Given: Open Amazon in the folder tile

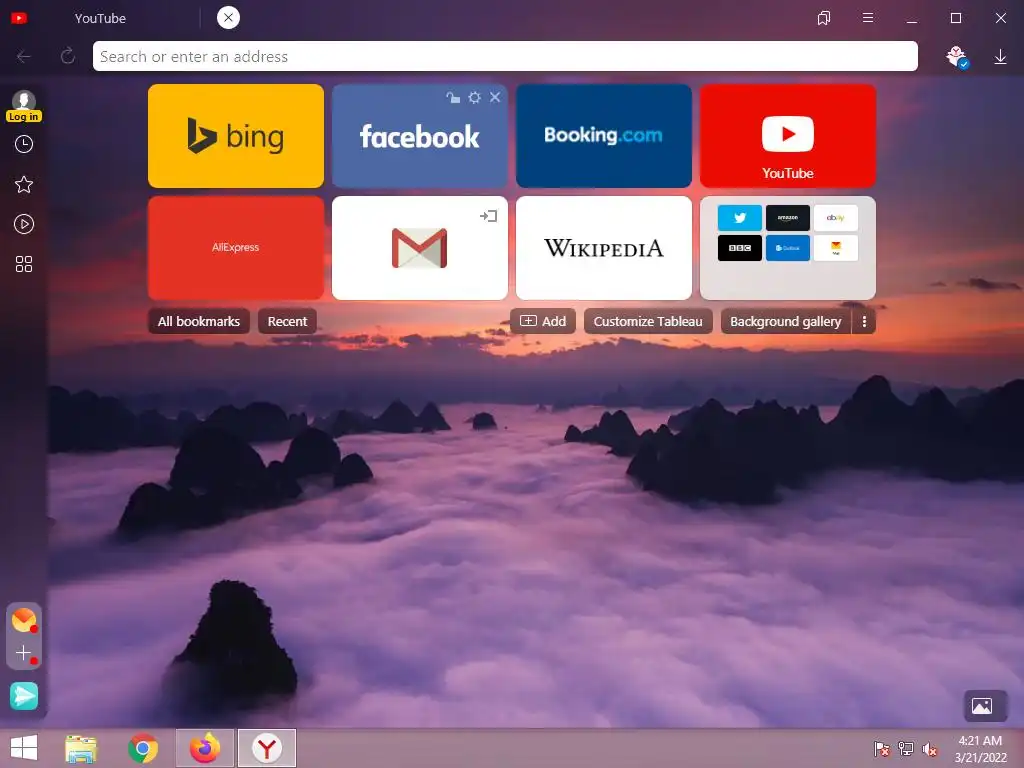Looking at the screenshot, I should coord(788,218).
